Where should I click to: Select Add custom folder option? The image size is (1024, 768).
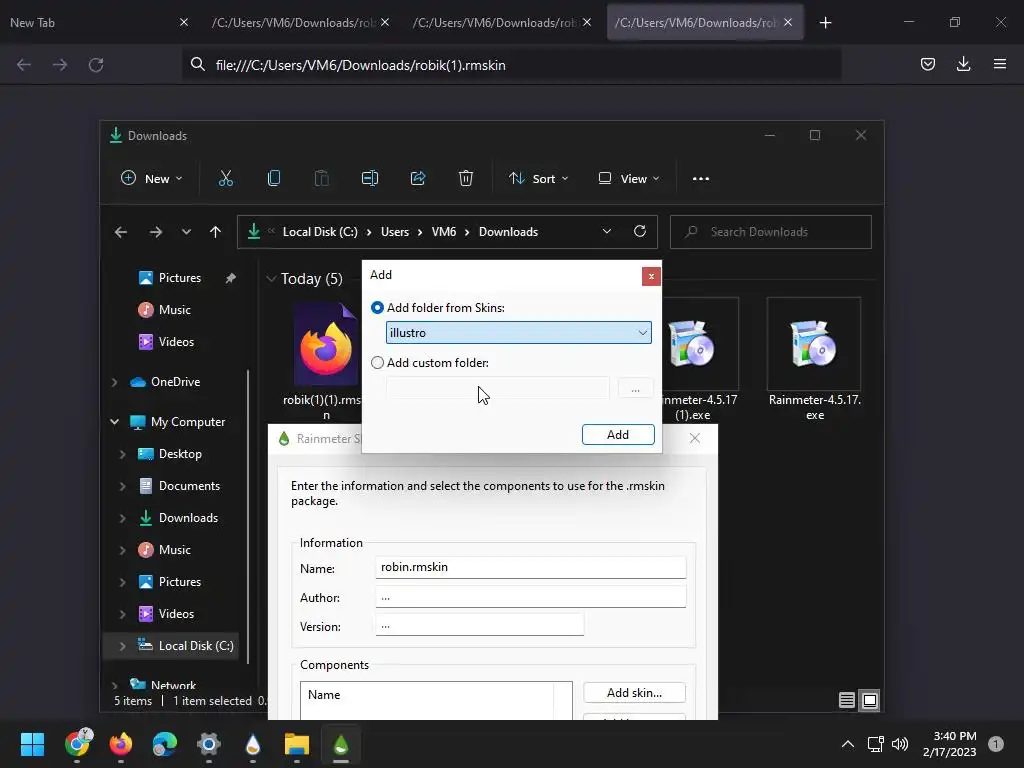[x=377, y=362]
